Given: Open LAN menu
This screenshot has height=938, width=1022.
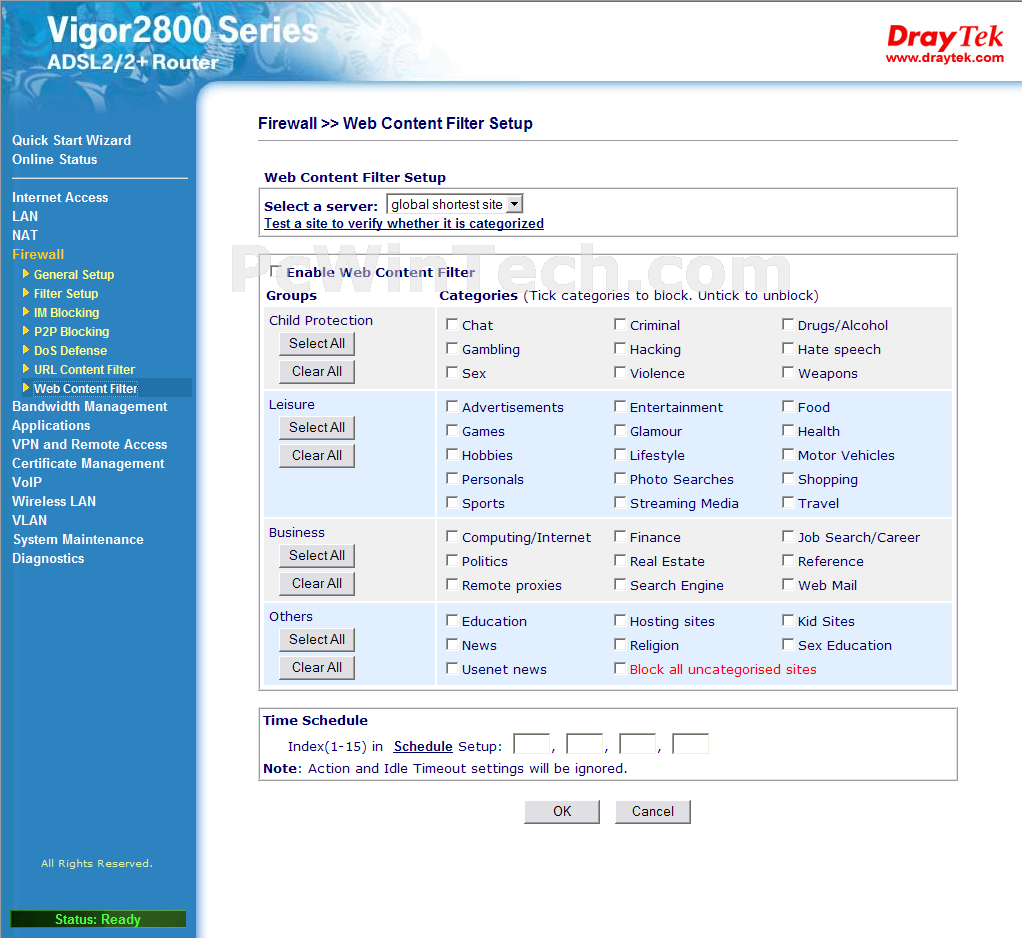Looking at the screenshot, I should click(x=25, y=216).
